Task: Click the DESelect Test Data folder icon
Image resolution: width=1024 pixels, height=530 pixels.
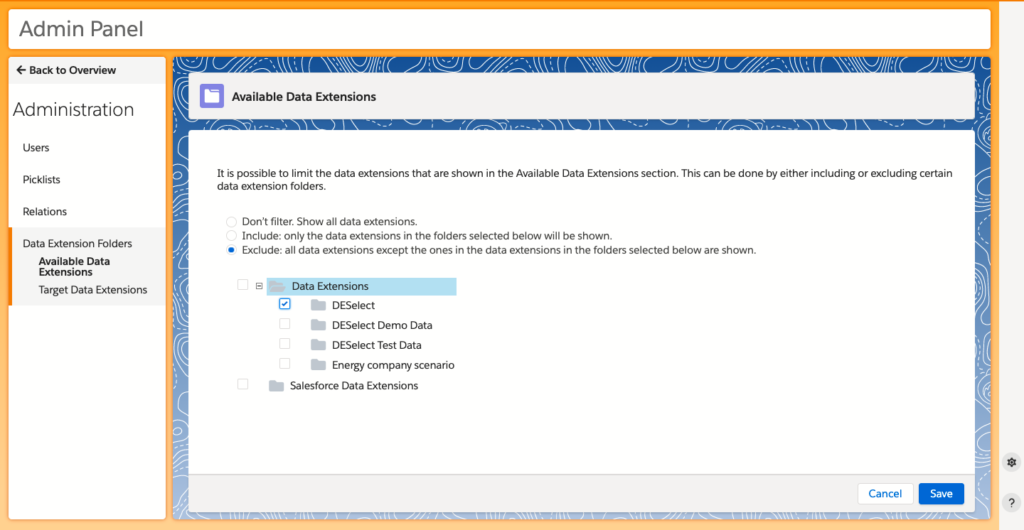Action: click(318, 345)
